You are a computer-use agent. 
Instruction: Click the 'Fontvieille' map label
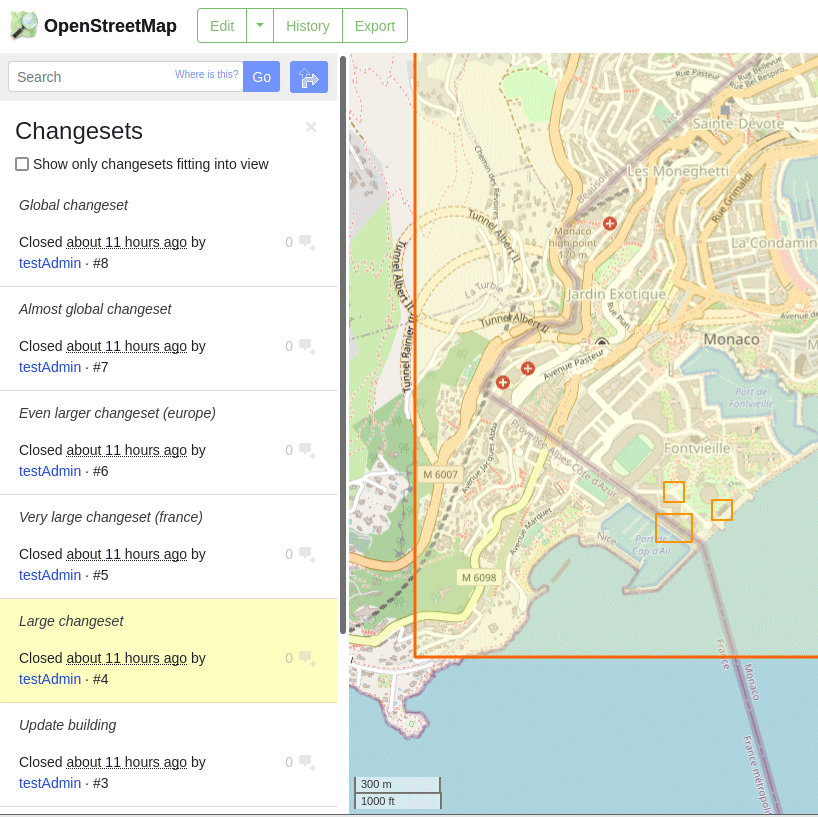[697, 448]
